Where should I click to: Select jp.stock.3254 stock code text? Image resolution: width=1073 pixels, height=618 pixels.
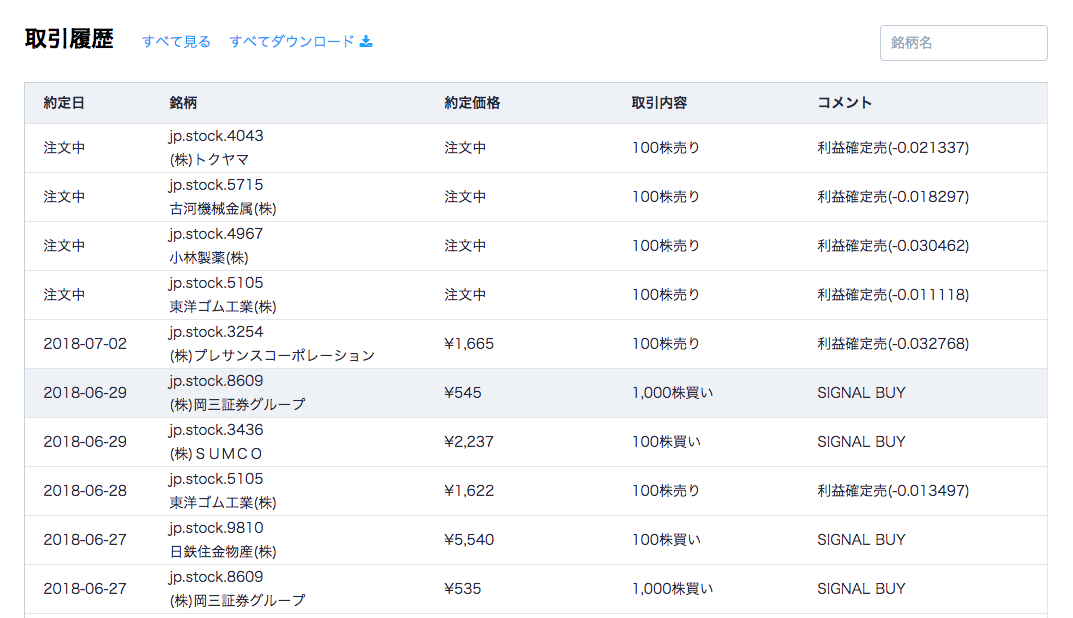(216, 332)
